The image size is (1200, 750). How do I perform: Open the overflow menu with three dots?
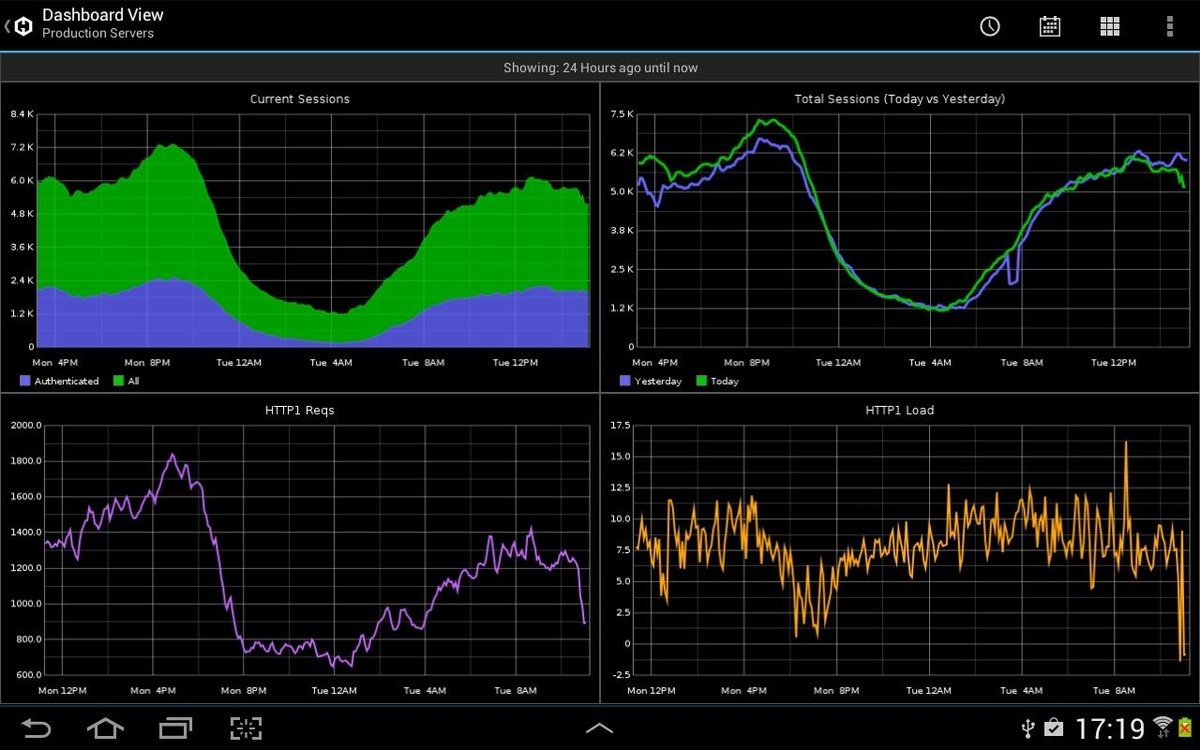pyautogui.click(x=1168, y=26)
